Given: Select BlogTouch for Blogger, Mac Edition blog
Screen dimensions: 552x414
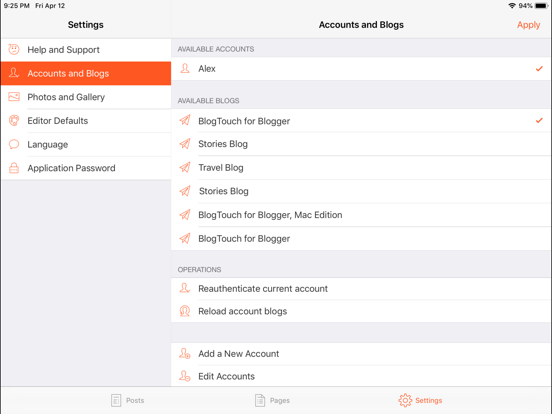Looking at the screenshot, I should (361, 215).
